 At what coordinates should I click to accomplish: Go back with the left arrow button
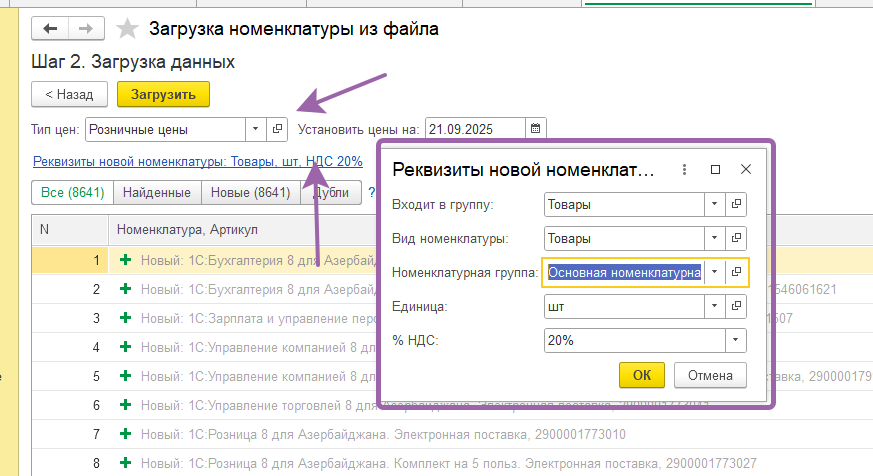(50, 28)
